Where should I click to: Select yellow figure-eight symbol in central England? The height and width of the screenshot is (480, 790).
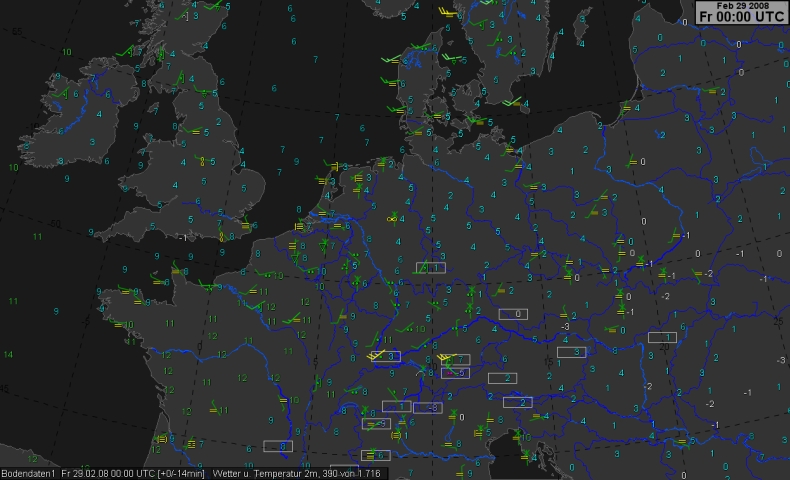(x=202, y=160)
